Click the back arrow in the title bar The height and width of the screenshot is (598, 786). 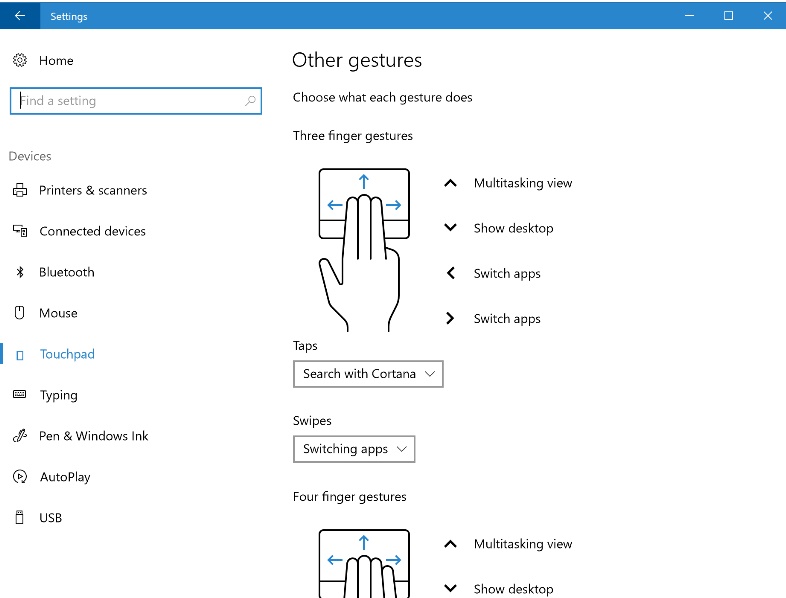click(x=20, y=15)
